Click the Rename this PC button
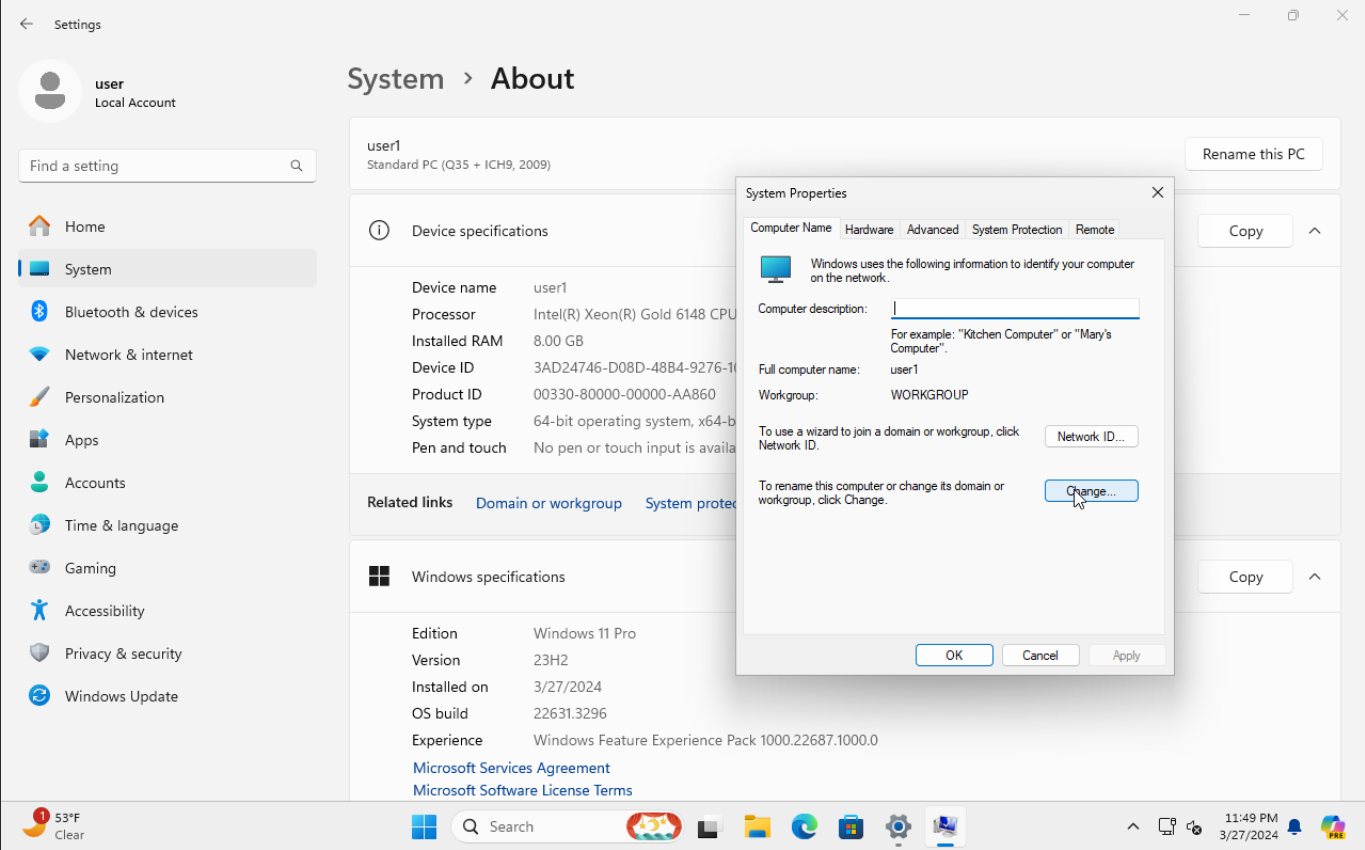This screenshot has width=1365, height=850. click(x=1253, y=154)
